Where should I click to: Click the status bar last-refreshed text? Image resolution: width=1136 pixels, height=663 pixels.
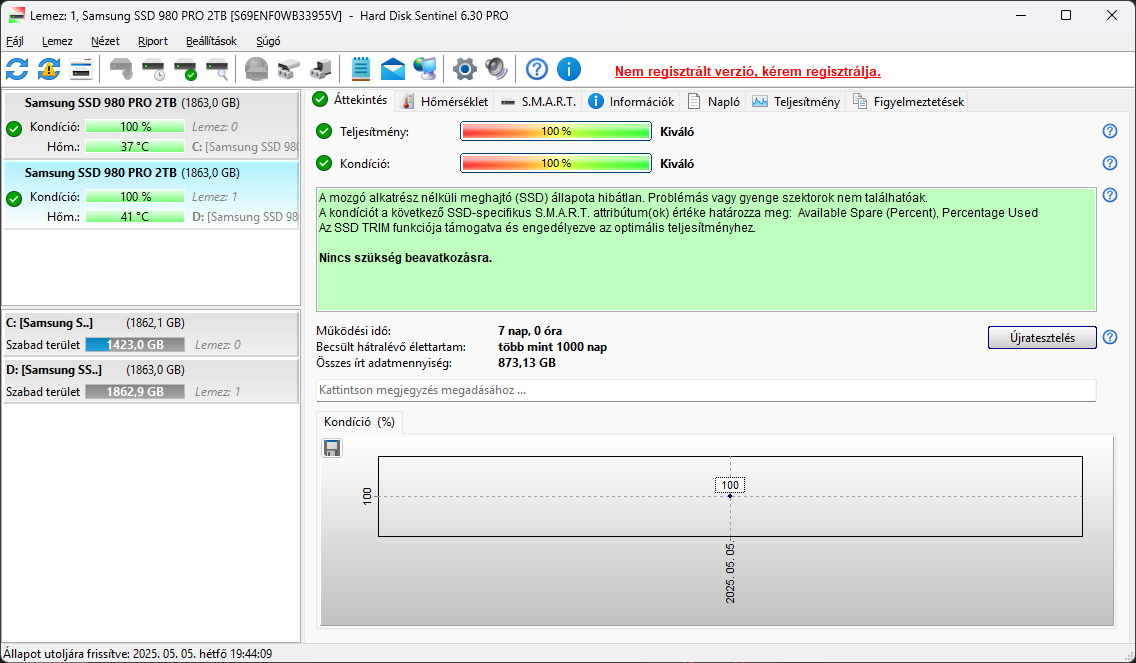tap(138, 654)
